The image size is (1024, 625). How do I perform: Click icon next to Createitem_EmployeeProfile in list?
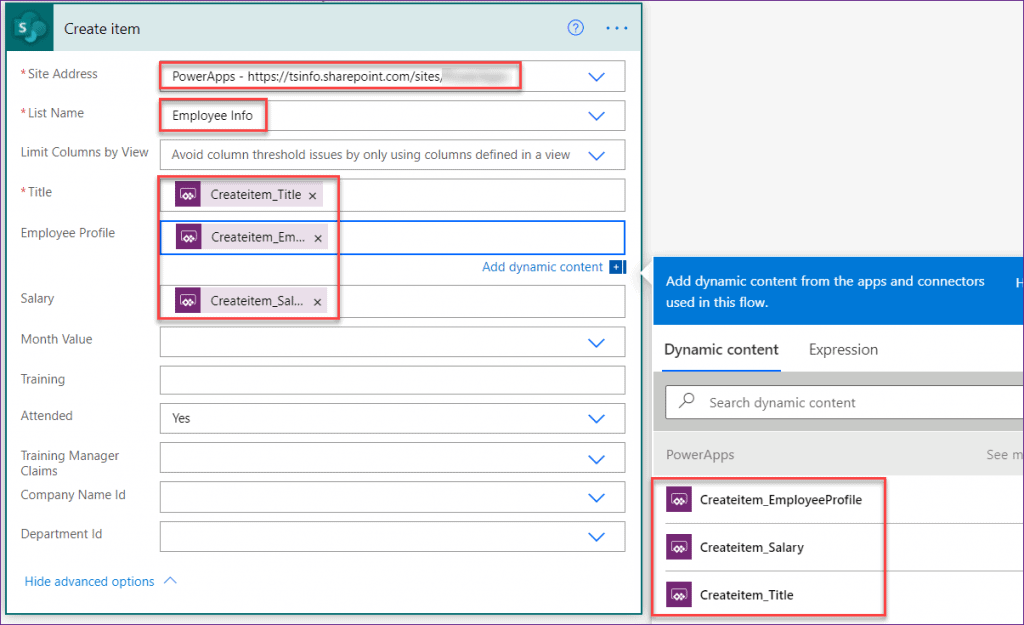pos(679,500)
